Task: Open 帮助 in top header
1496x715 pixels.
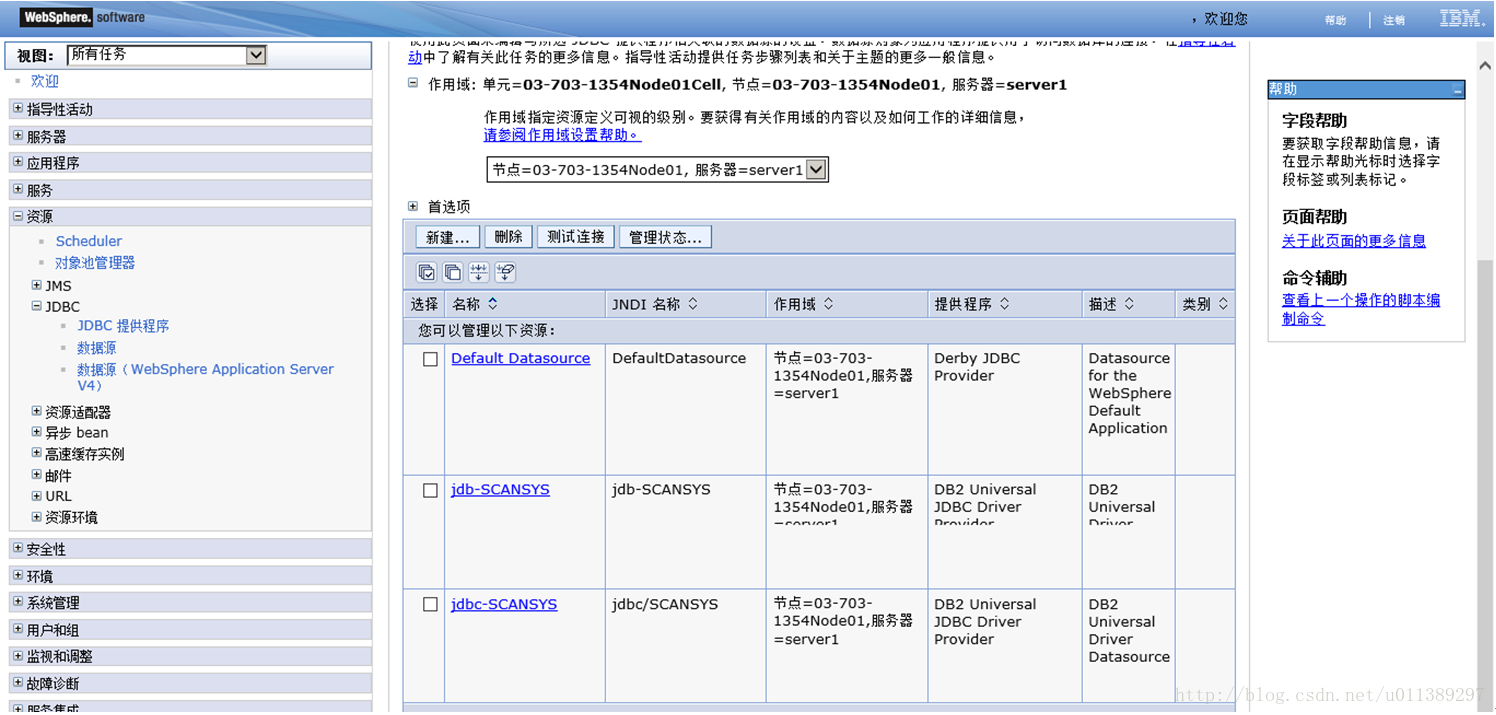Action: [x=1336, y=20]
